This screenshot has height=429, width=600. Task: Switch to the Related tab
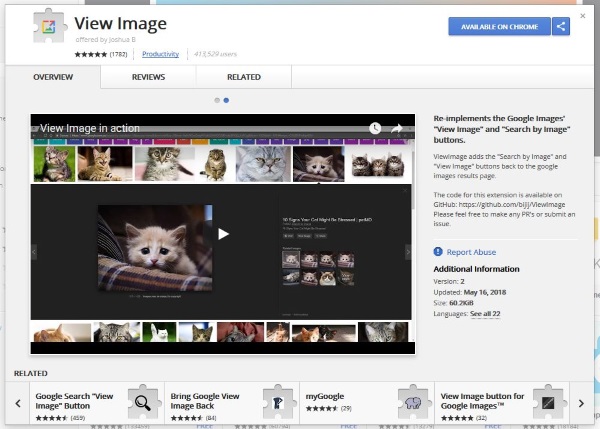pos(244,77)
